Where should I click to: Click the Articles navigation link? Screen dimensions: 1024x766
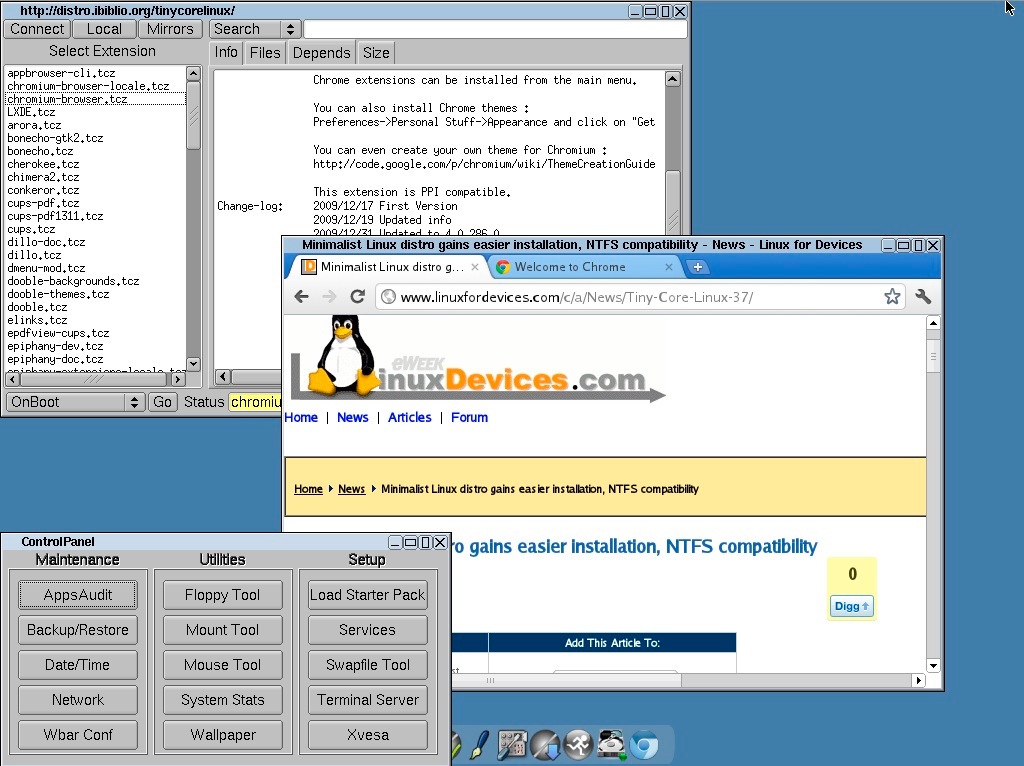[x=409, y=417]
